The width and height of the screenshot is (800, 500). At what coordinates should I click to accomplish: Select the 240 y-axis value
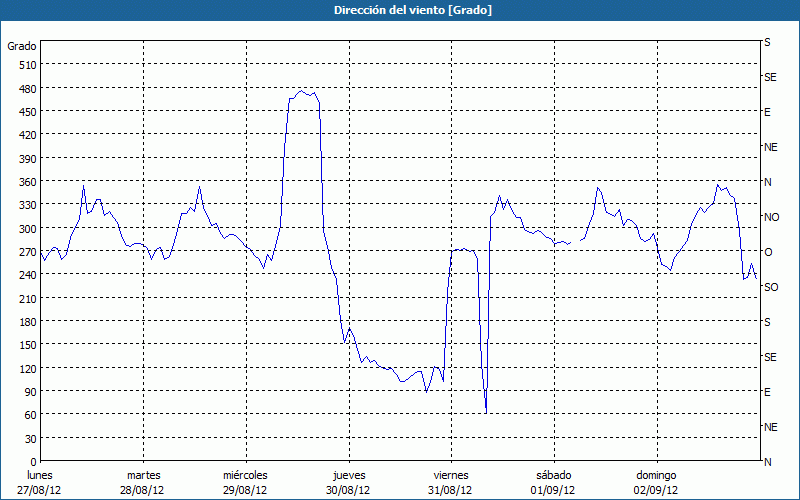click(28, 275)
